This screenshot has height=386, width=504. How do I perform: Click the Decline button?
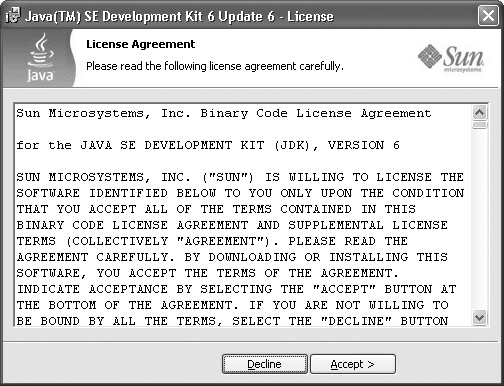(265, 364)
